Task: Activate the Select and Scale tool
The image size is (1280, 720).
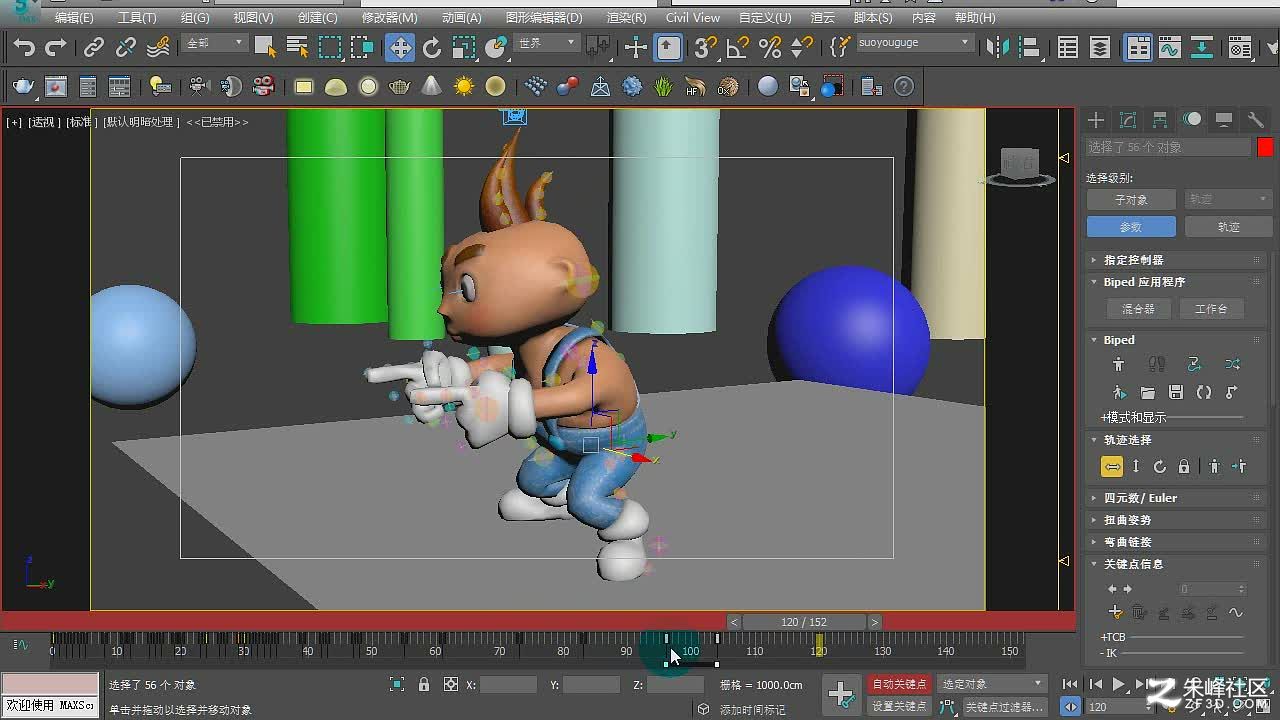Action: click(464, 47)
